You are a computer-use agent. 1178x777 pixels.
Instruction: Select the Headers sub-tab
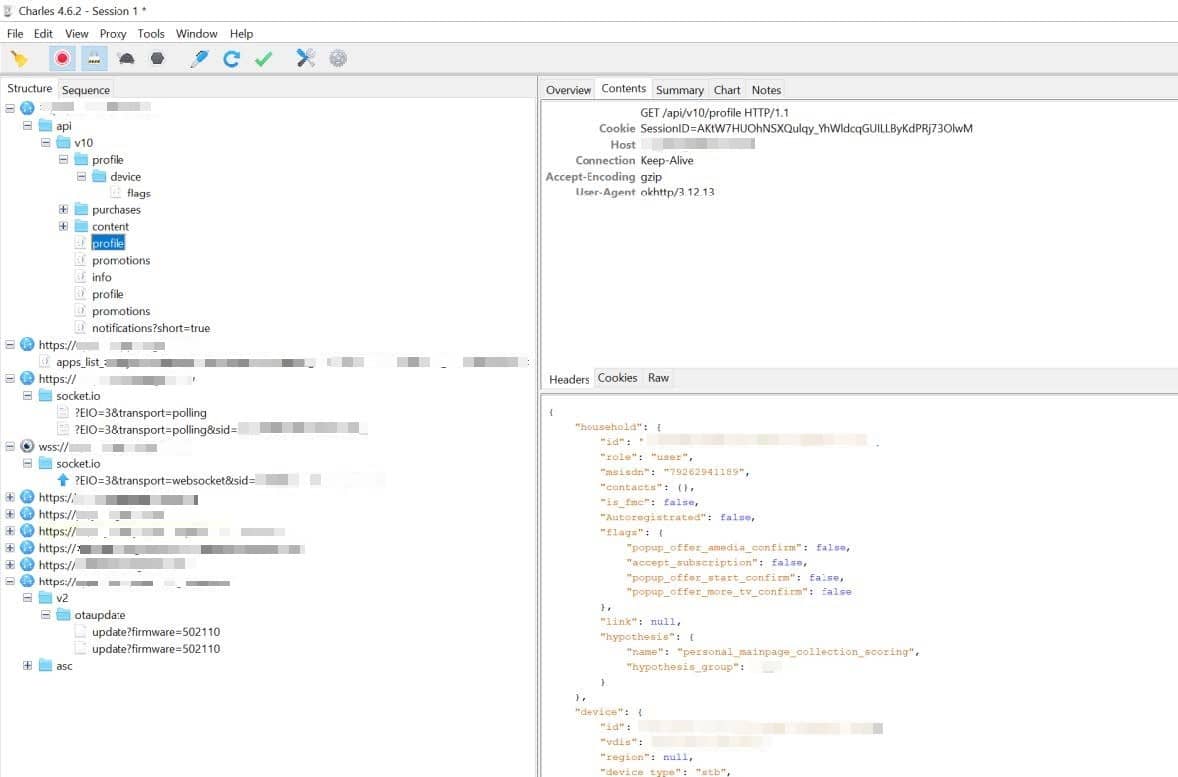[x=569, y=379]
